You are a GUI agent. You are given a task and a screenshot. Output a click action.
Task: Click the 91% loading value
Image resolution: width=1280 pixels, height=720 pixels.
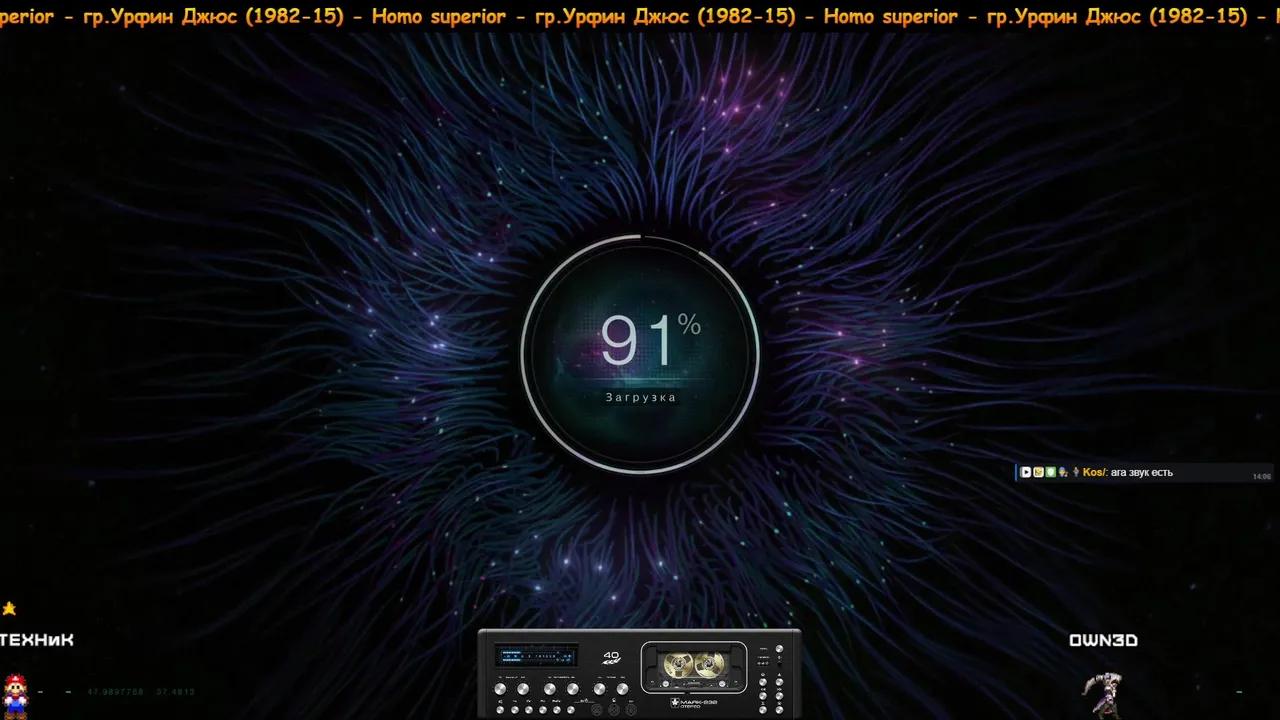650,340
